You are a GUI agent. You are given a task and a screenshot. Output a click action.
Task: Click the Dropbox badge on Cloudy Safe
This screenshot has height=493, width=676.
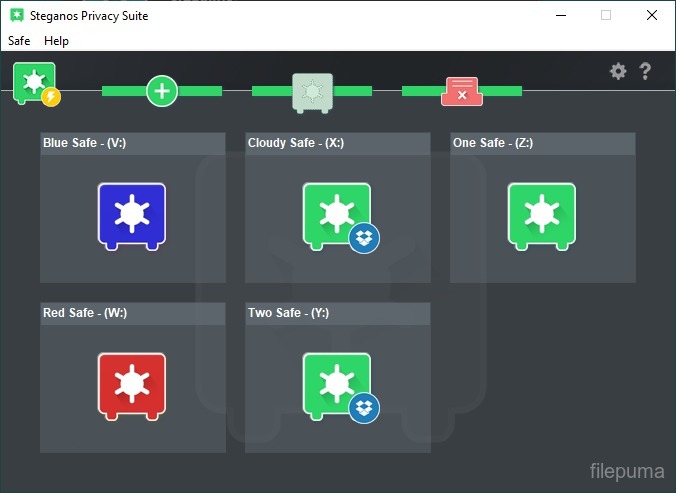364,238
